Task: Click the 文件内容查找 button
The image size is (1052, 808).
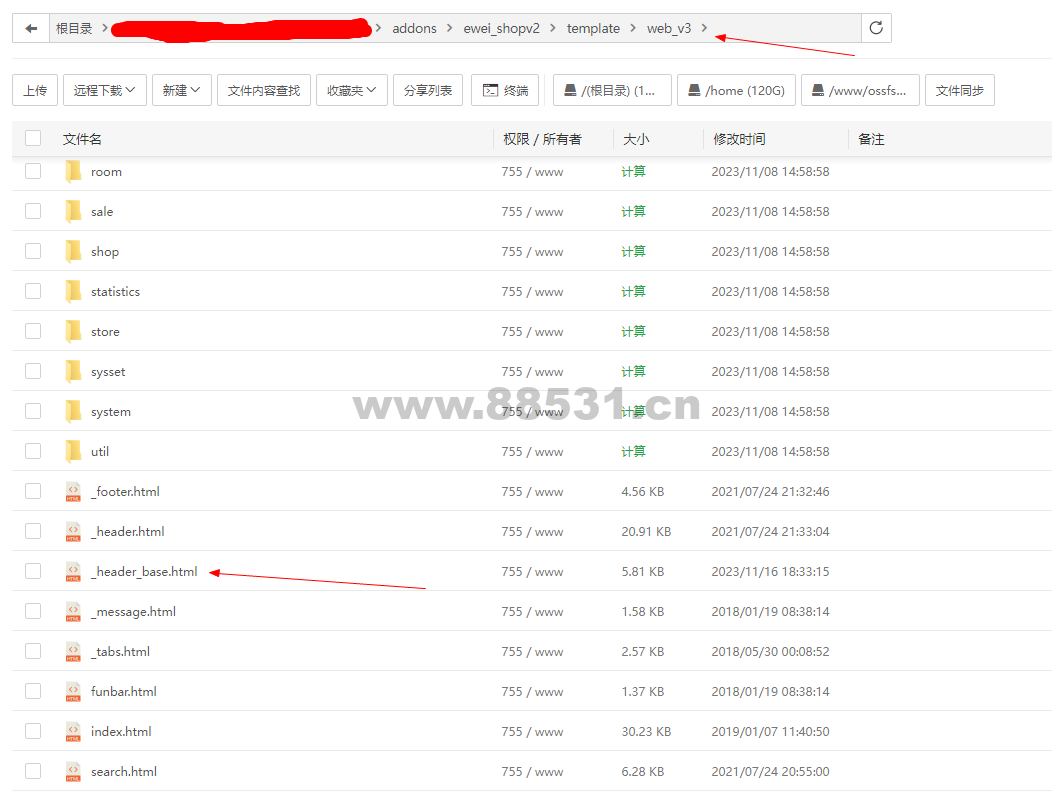Action: (264, 90)
